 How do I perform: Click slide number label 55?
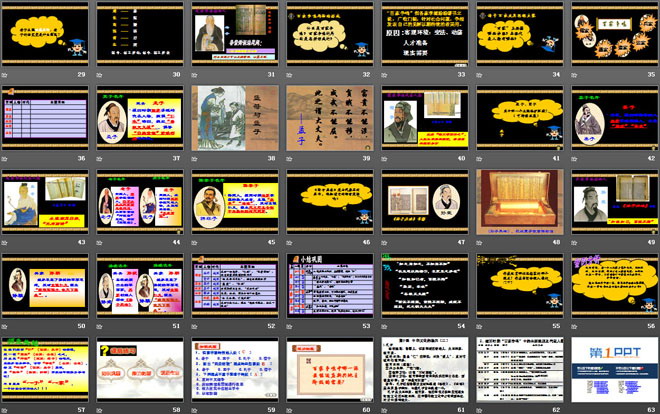556,326
